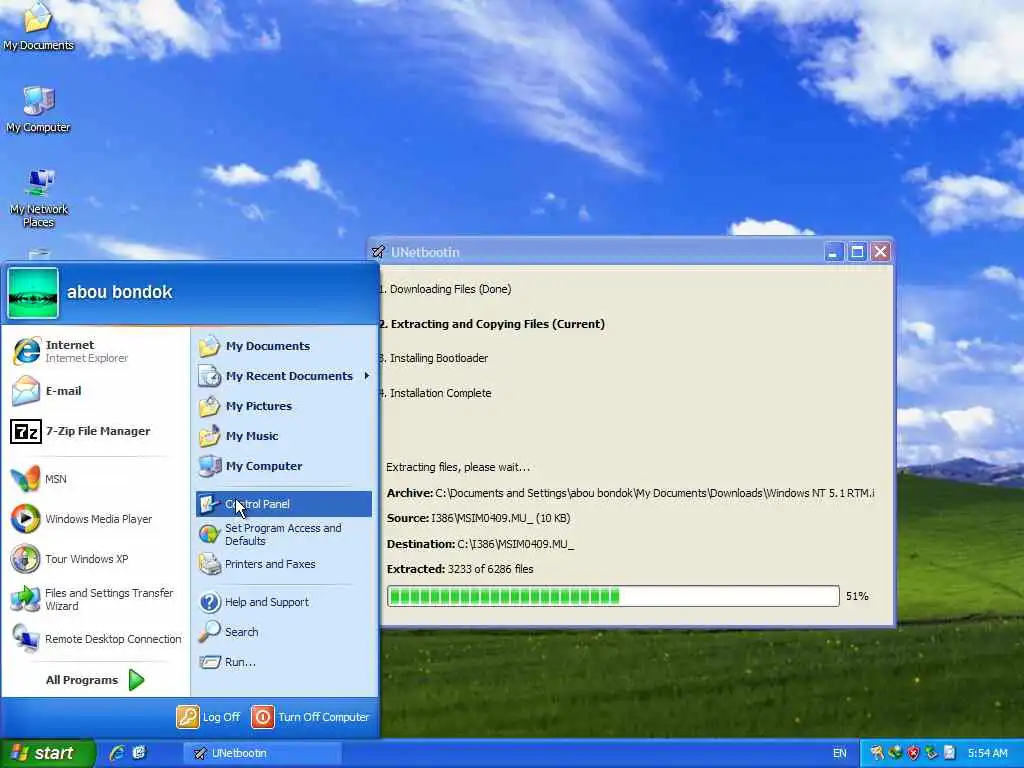Close the UNetbootin window
Screen dimensions: 1024x768
(880, 252)
